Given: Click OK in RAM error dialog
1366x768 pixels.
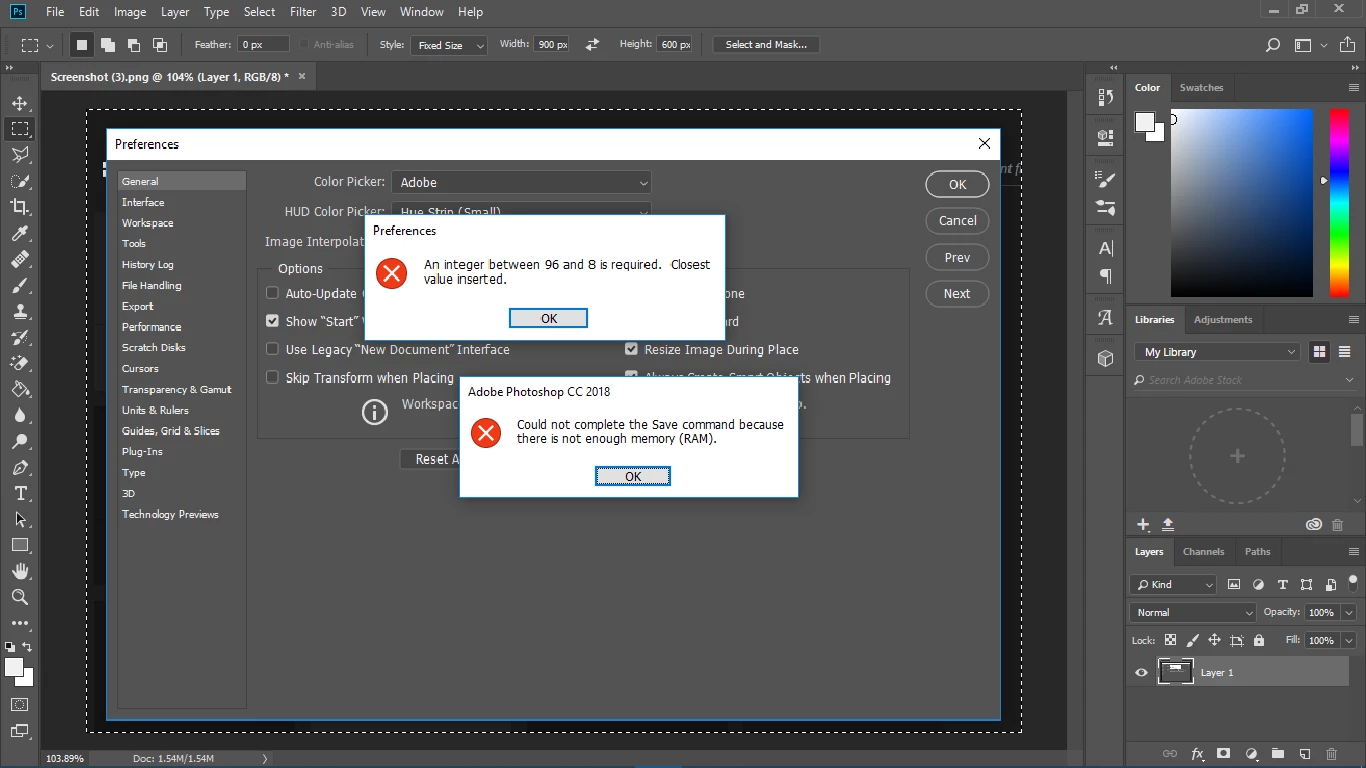Looking at the screenshot, I should click(x=633, y=476).
